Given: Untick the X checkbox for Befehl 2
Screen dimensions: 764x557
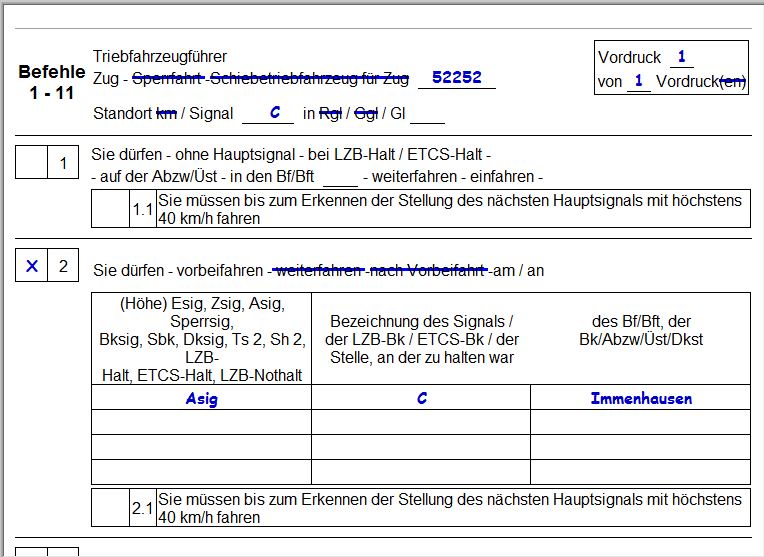Looking at the screenshot, I should pos(31,266).
